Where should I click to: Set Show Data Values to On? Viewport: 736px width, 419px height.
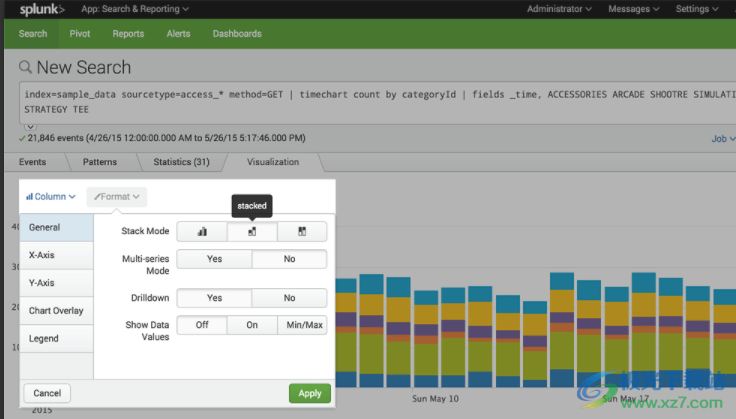click(252, 325)
